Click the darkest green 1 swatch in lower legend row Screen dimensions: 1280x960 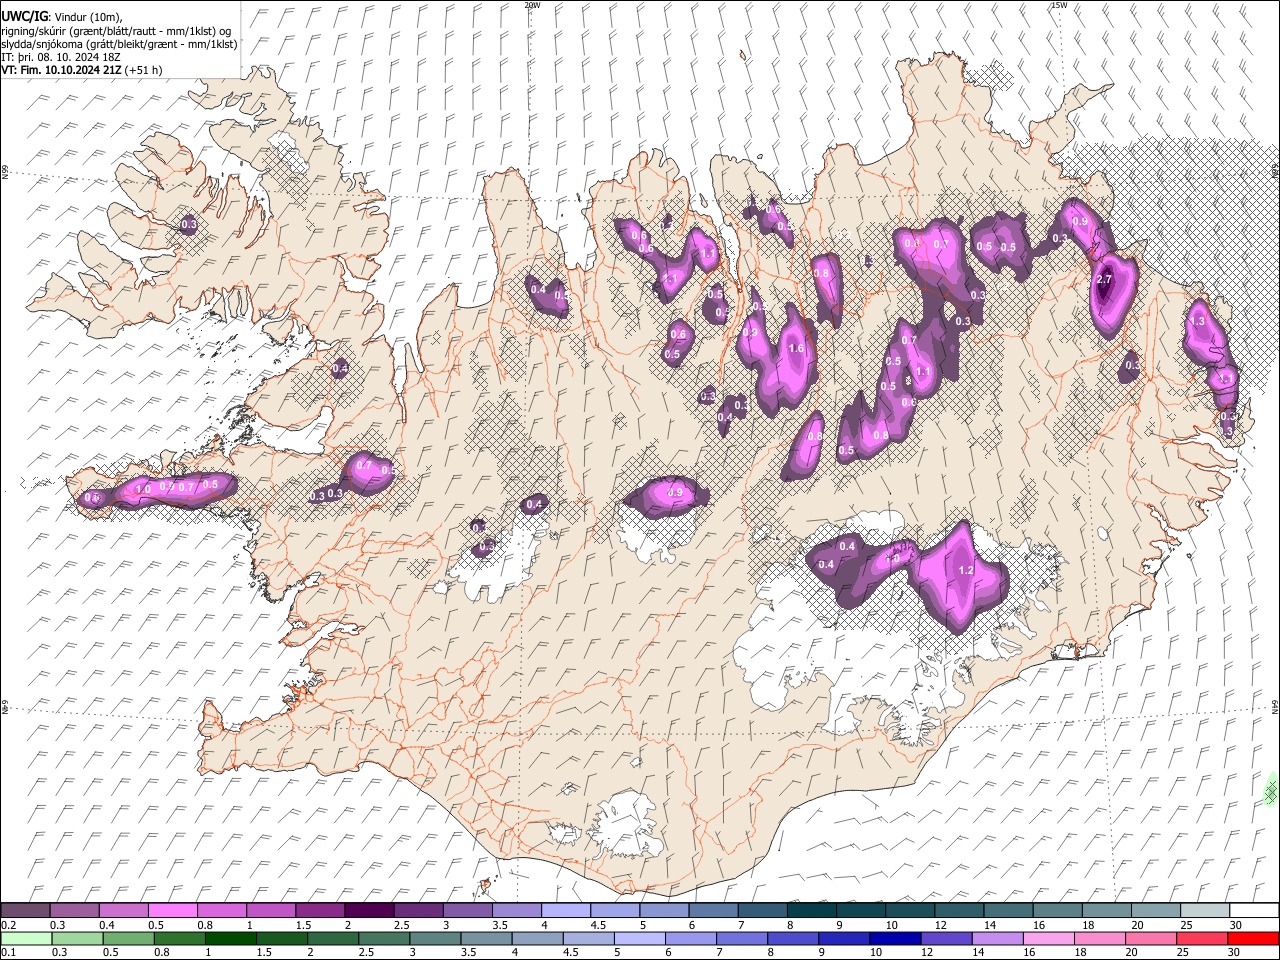pyautogui.click(x=230, y=938)
